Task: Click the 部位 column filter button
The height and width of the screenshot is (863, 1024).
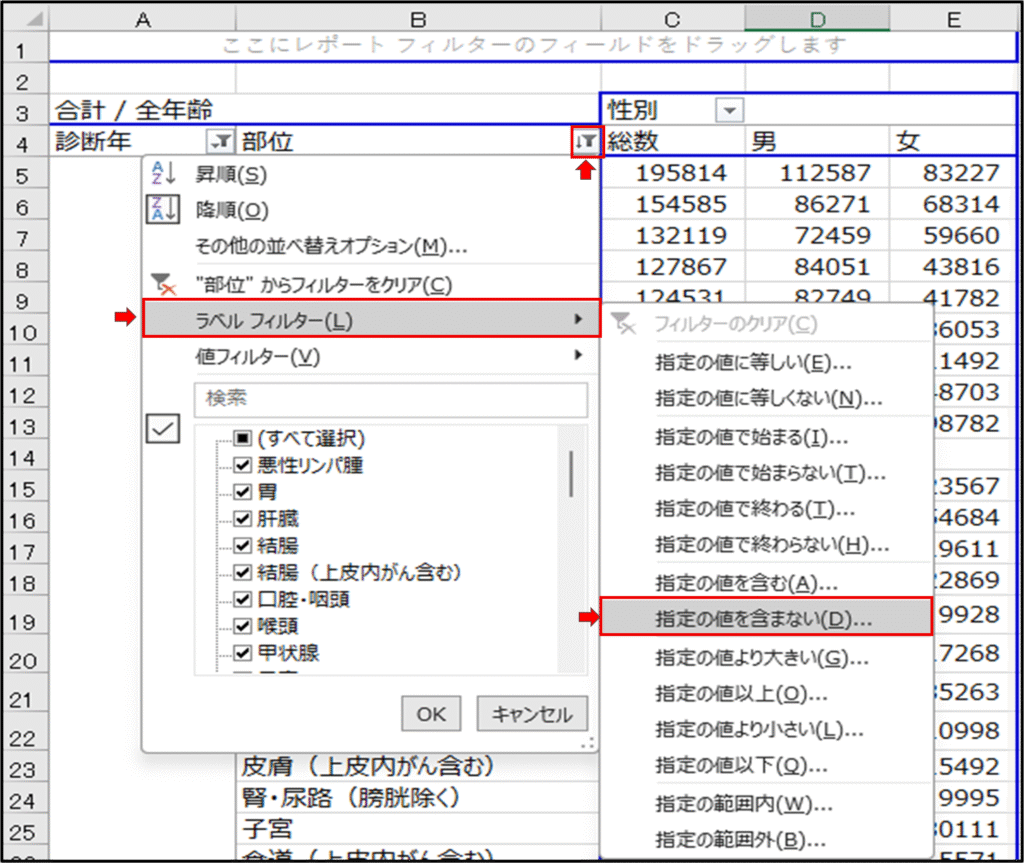Action: pos(586,142)
